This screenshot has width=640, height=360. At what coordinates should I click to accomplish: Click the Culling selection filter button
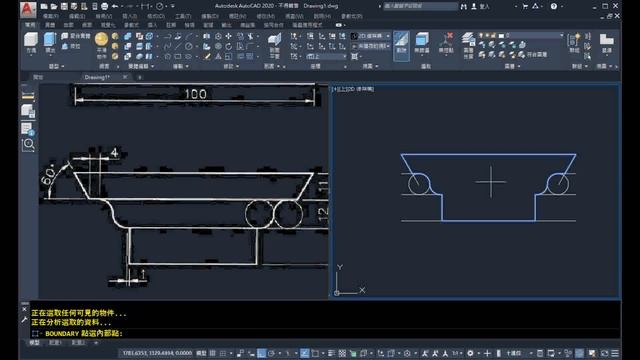pyautogui.click(x=401, y=46)
